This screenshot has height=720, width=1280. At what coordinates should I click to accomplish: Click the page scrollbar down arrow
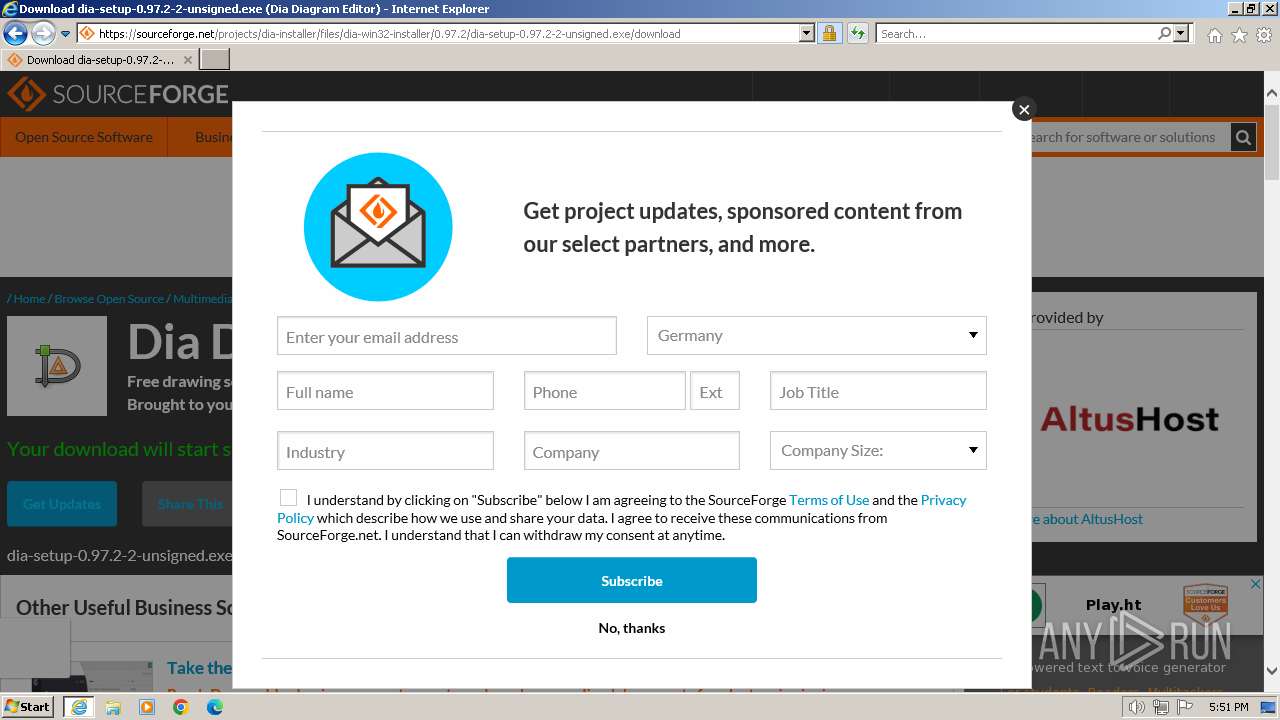(x=1272, y=671)
